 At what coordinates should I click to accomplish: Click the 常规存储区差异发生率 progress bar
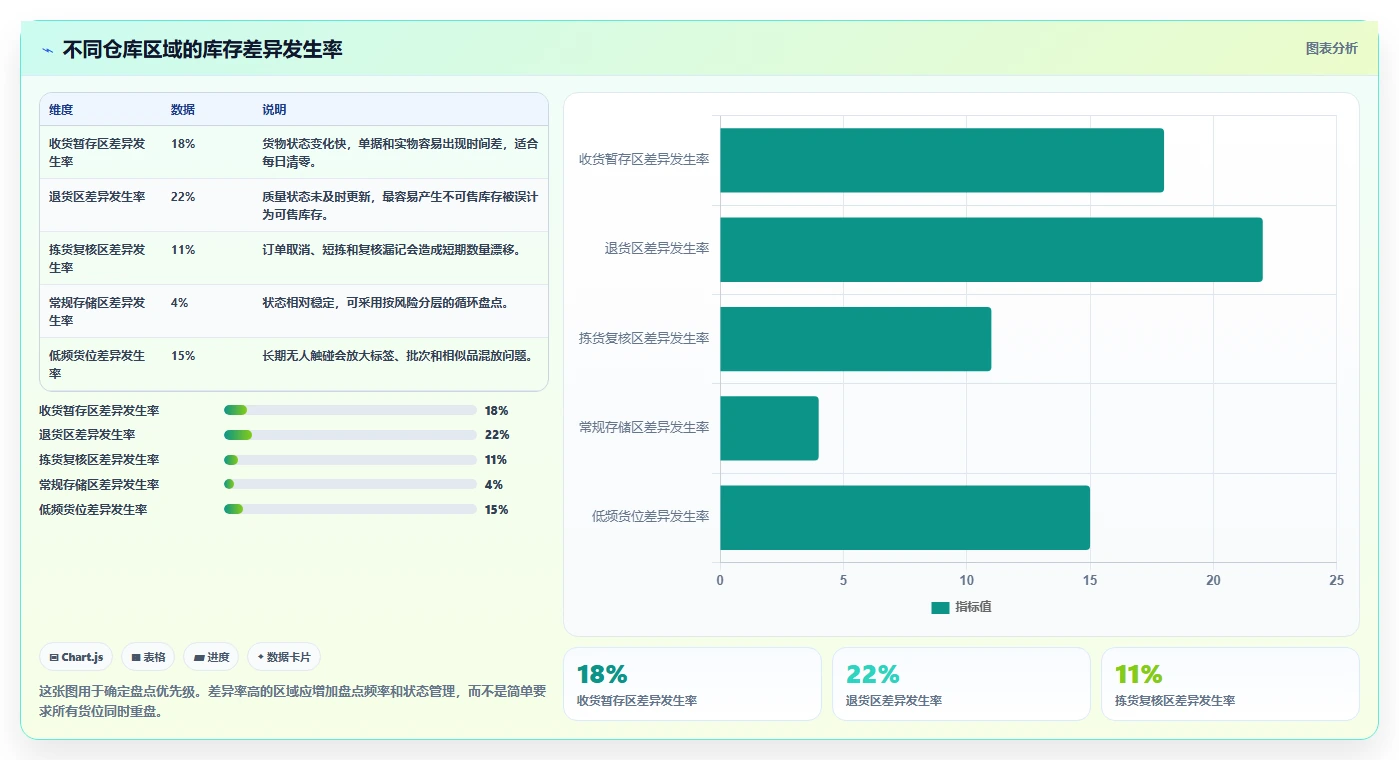(x=350, y=485)
